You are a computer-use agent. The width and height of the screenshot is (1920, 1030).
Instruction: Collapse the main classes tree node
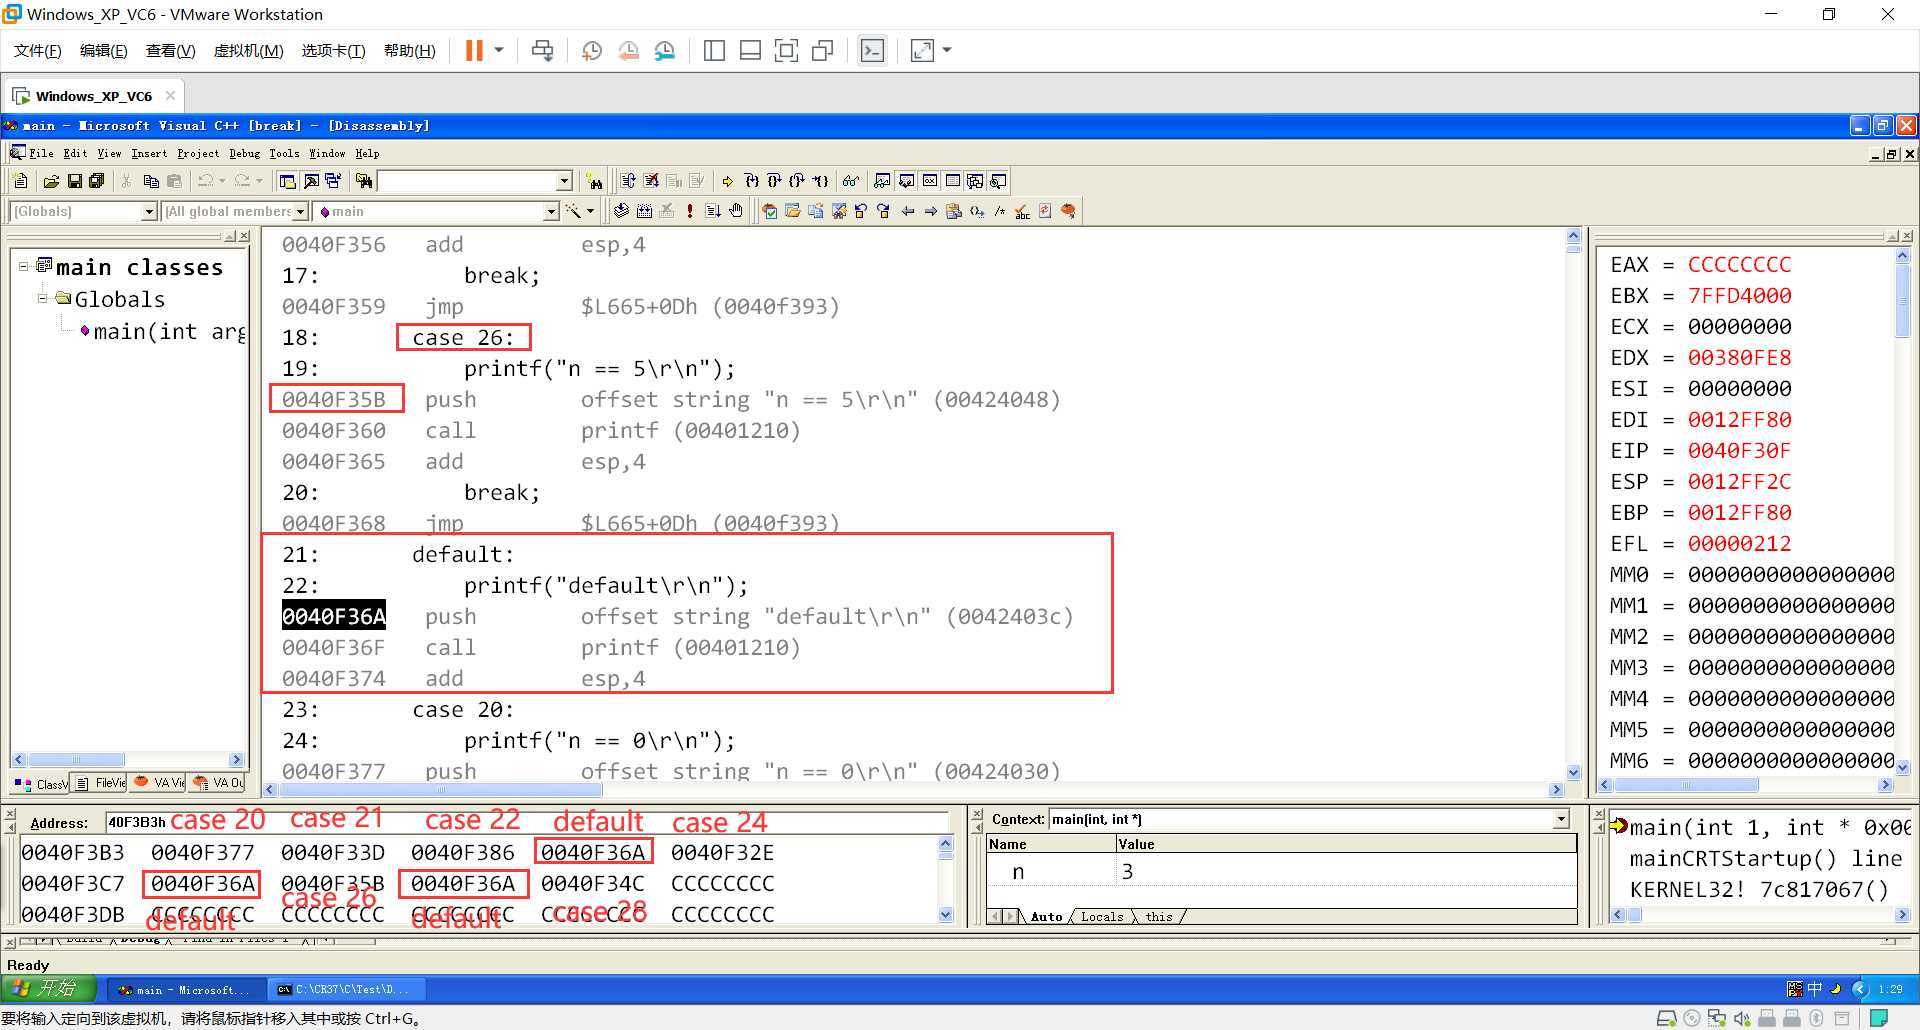click(24, 267)
